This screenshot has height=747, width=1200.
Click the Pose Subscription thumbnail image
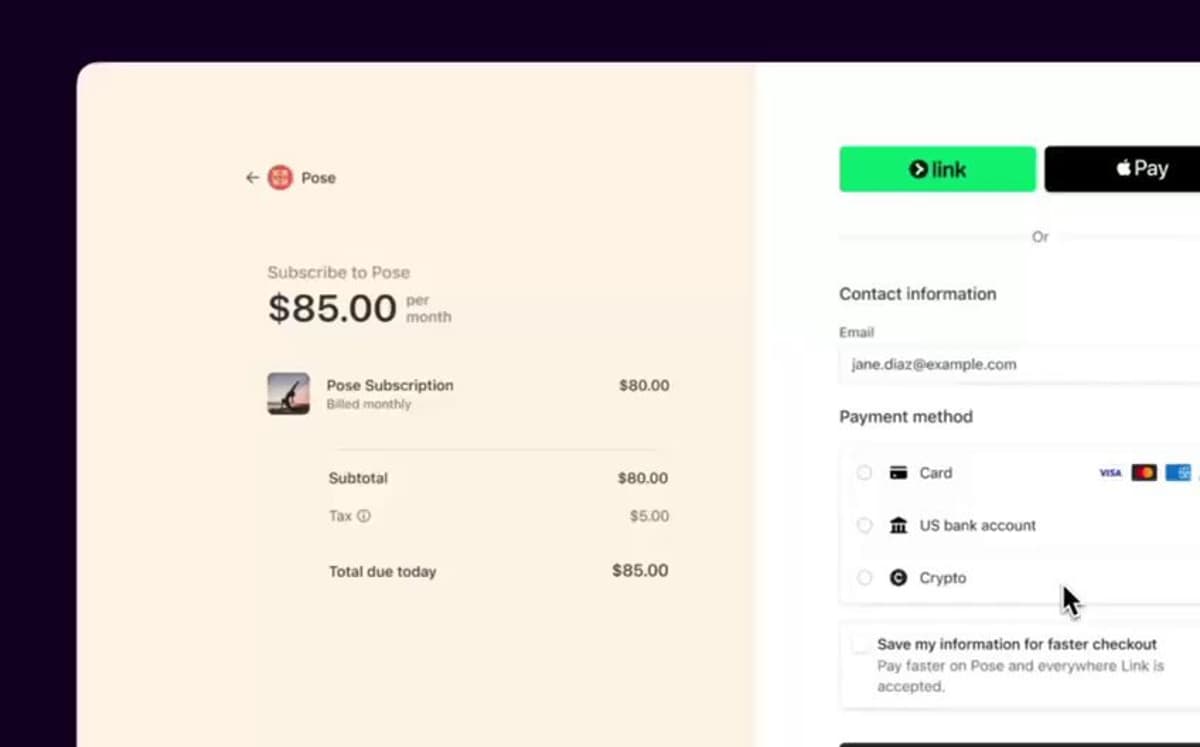(x=288, y=393)
